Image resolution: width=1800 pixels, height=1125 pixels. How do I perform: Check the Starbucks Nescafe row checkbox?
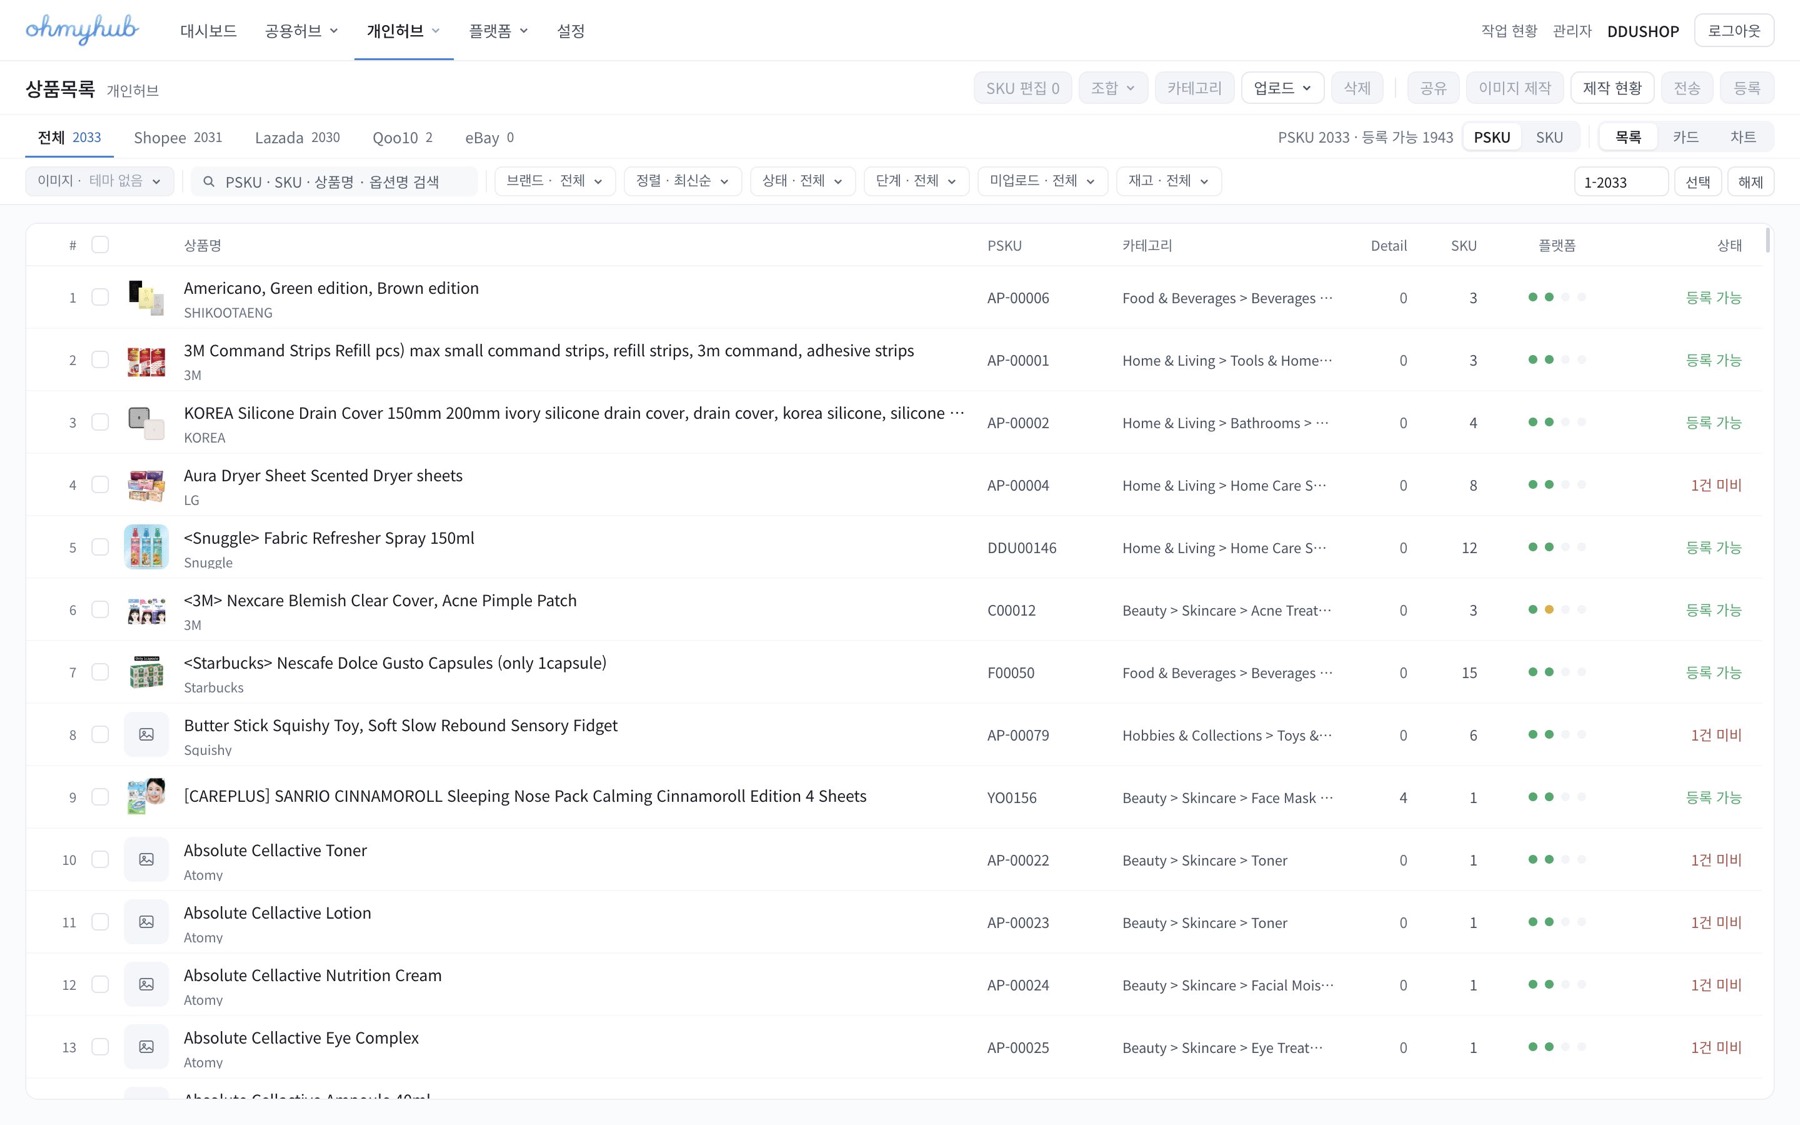pyautogui.click(x=100, y=672)
